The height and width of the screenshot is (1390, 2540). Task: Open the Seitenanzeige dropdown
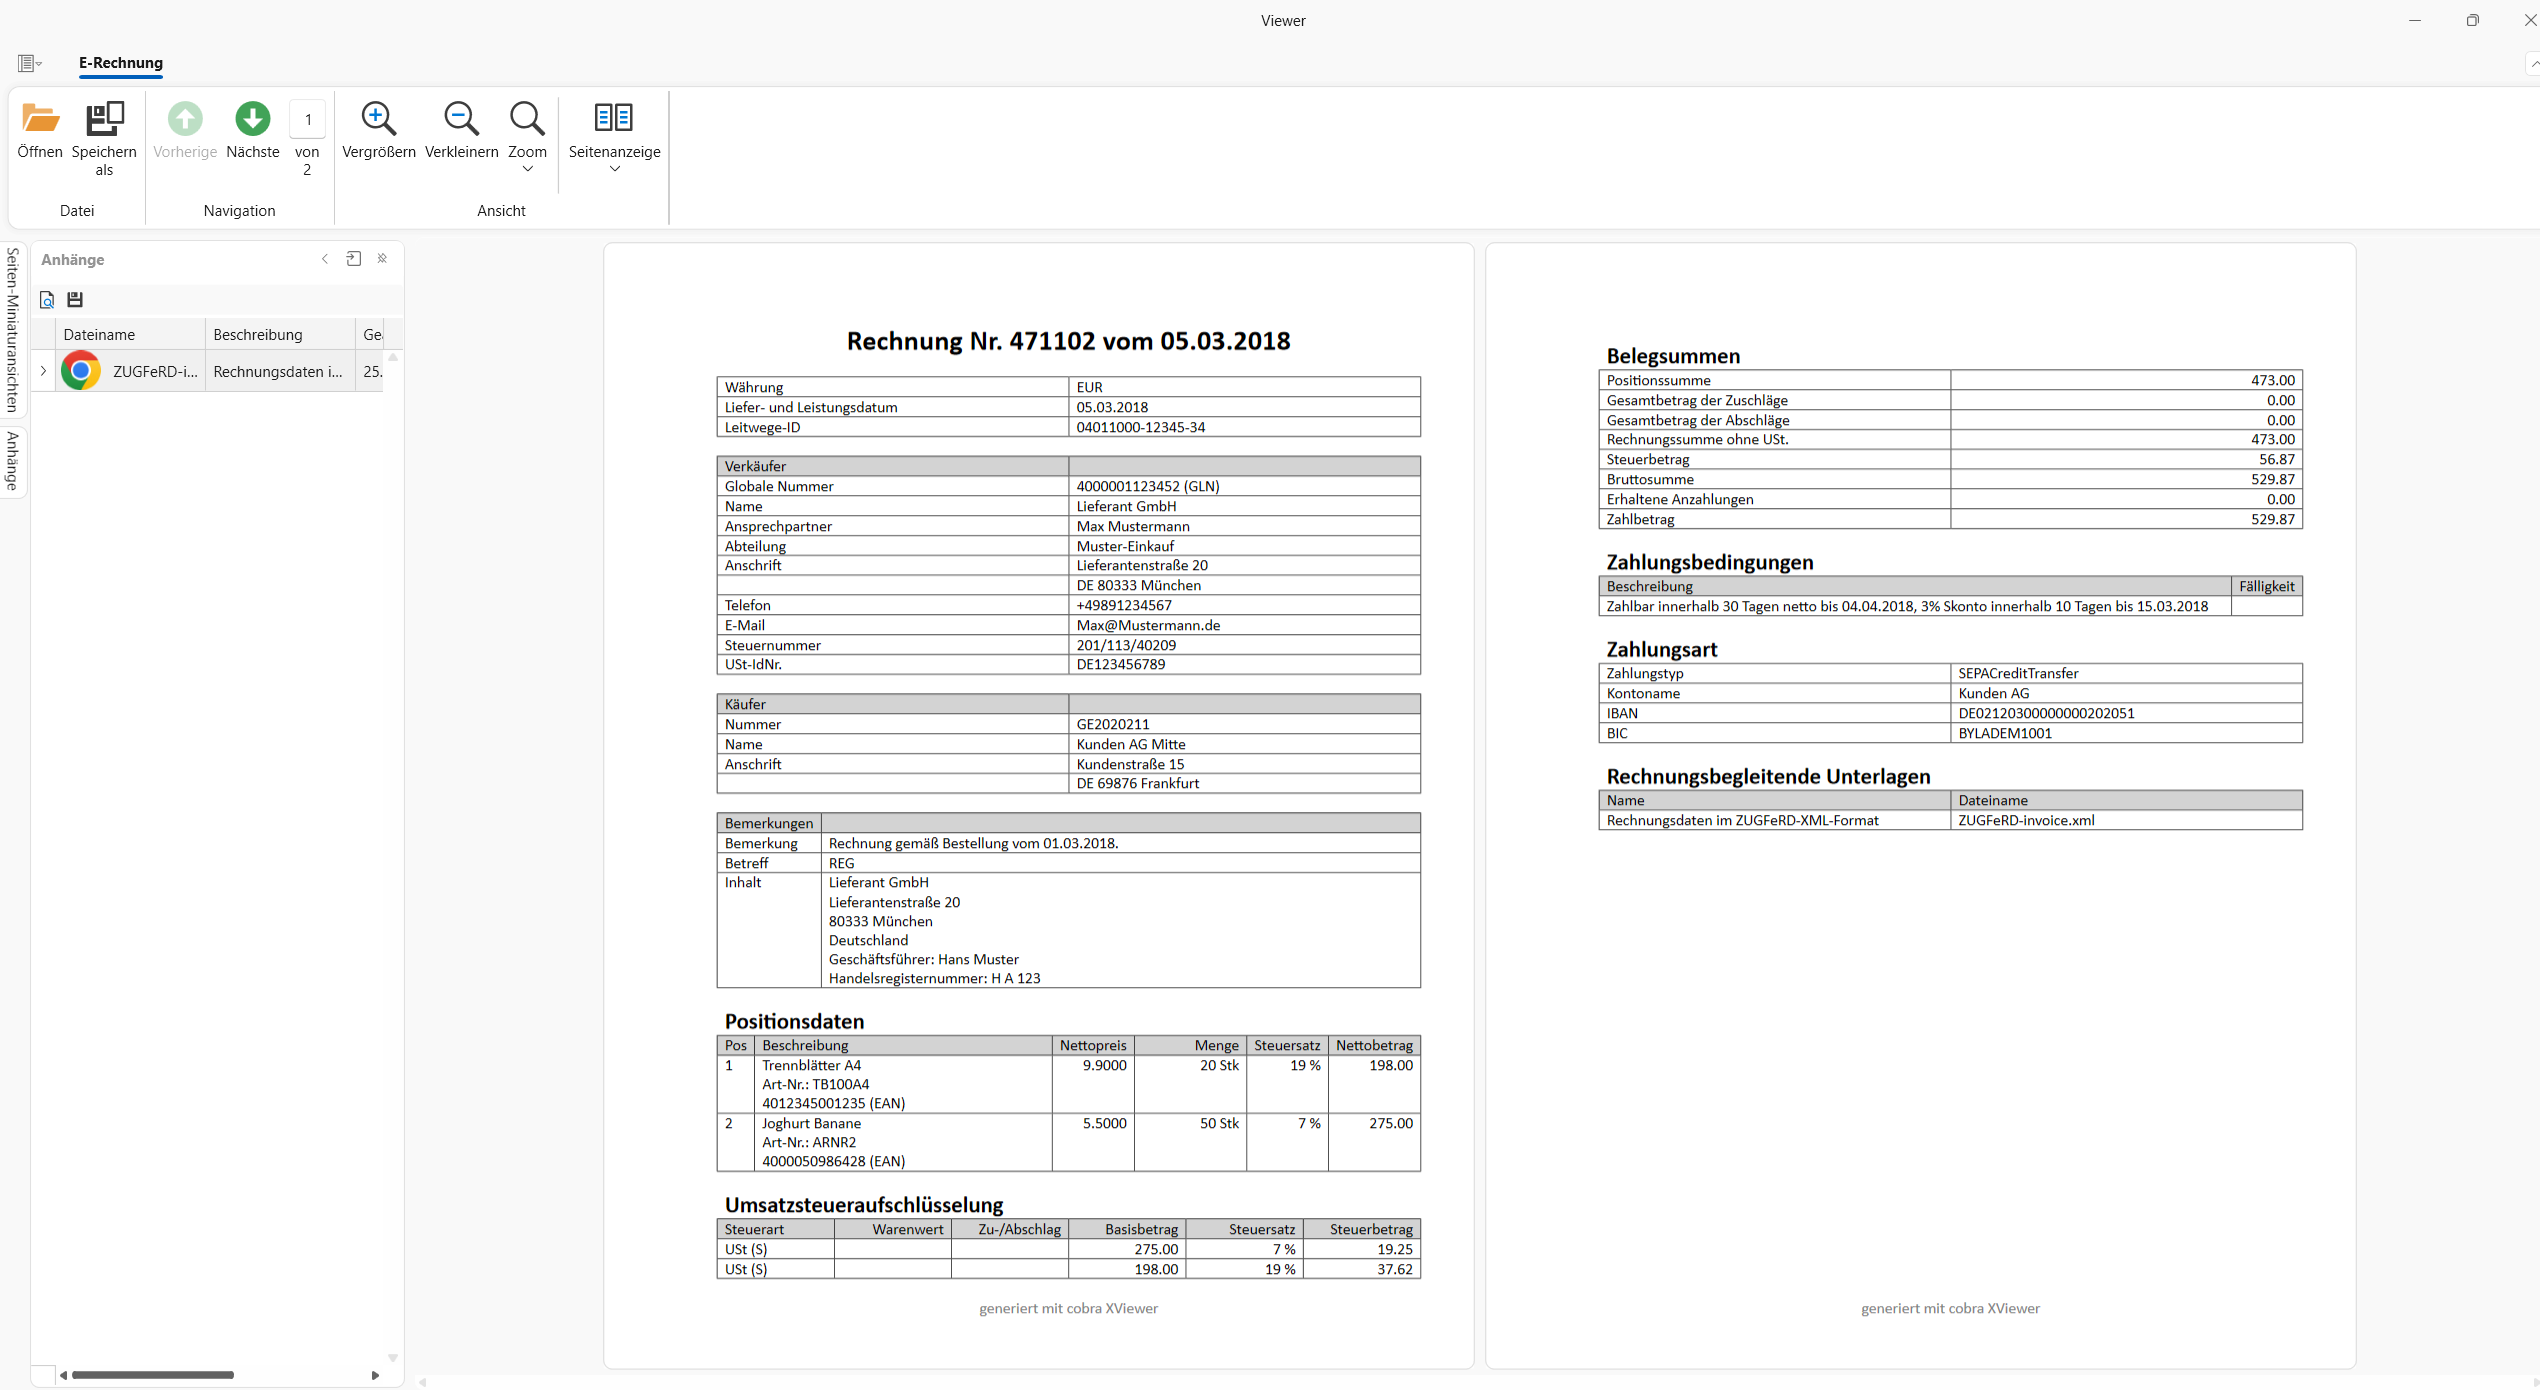click(x=614, y=138)
